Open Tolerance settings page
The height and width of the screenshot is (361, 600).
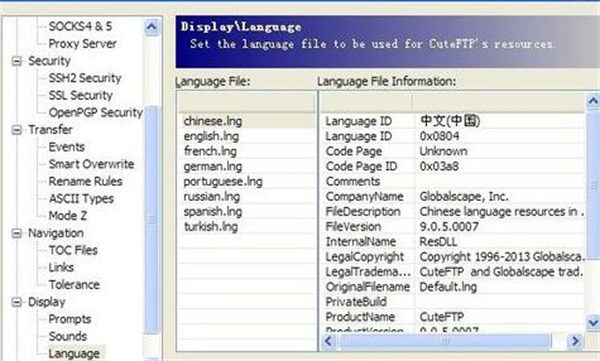[x=74, y=285]
